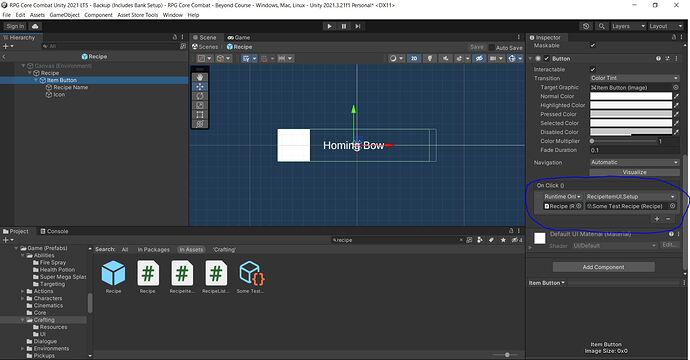Click the Fade Duration input field
The image size is (690, 360).
point(634,150)
